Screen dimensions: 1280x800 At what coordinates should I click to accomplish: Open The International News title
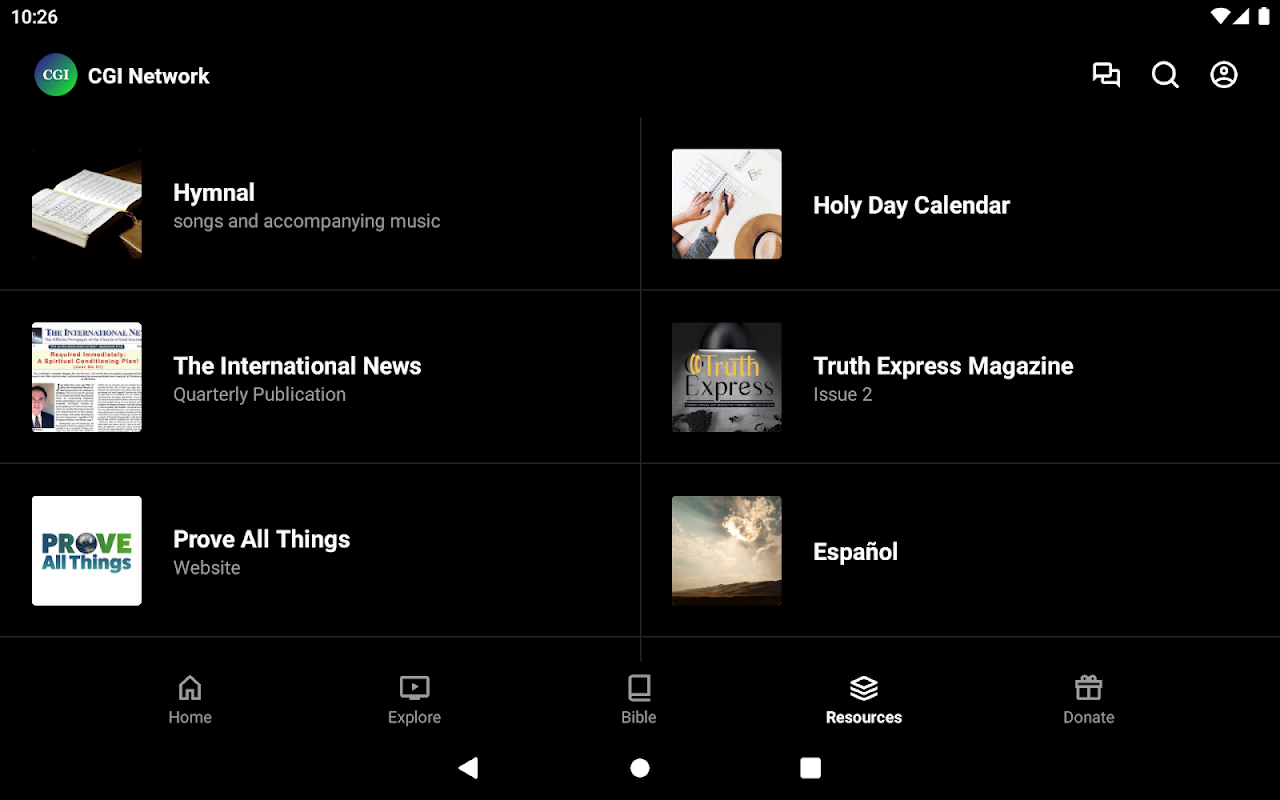(x=297, y=366)
